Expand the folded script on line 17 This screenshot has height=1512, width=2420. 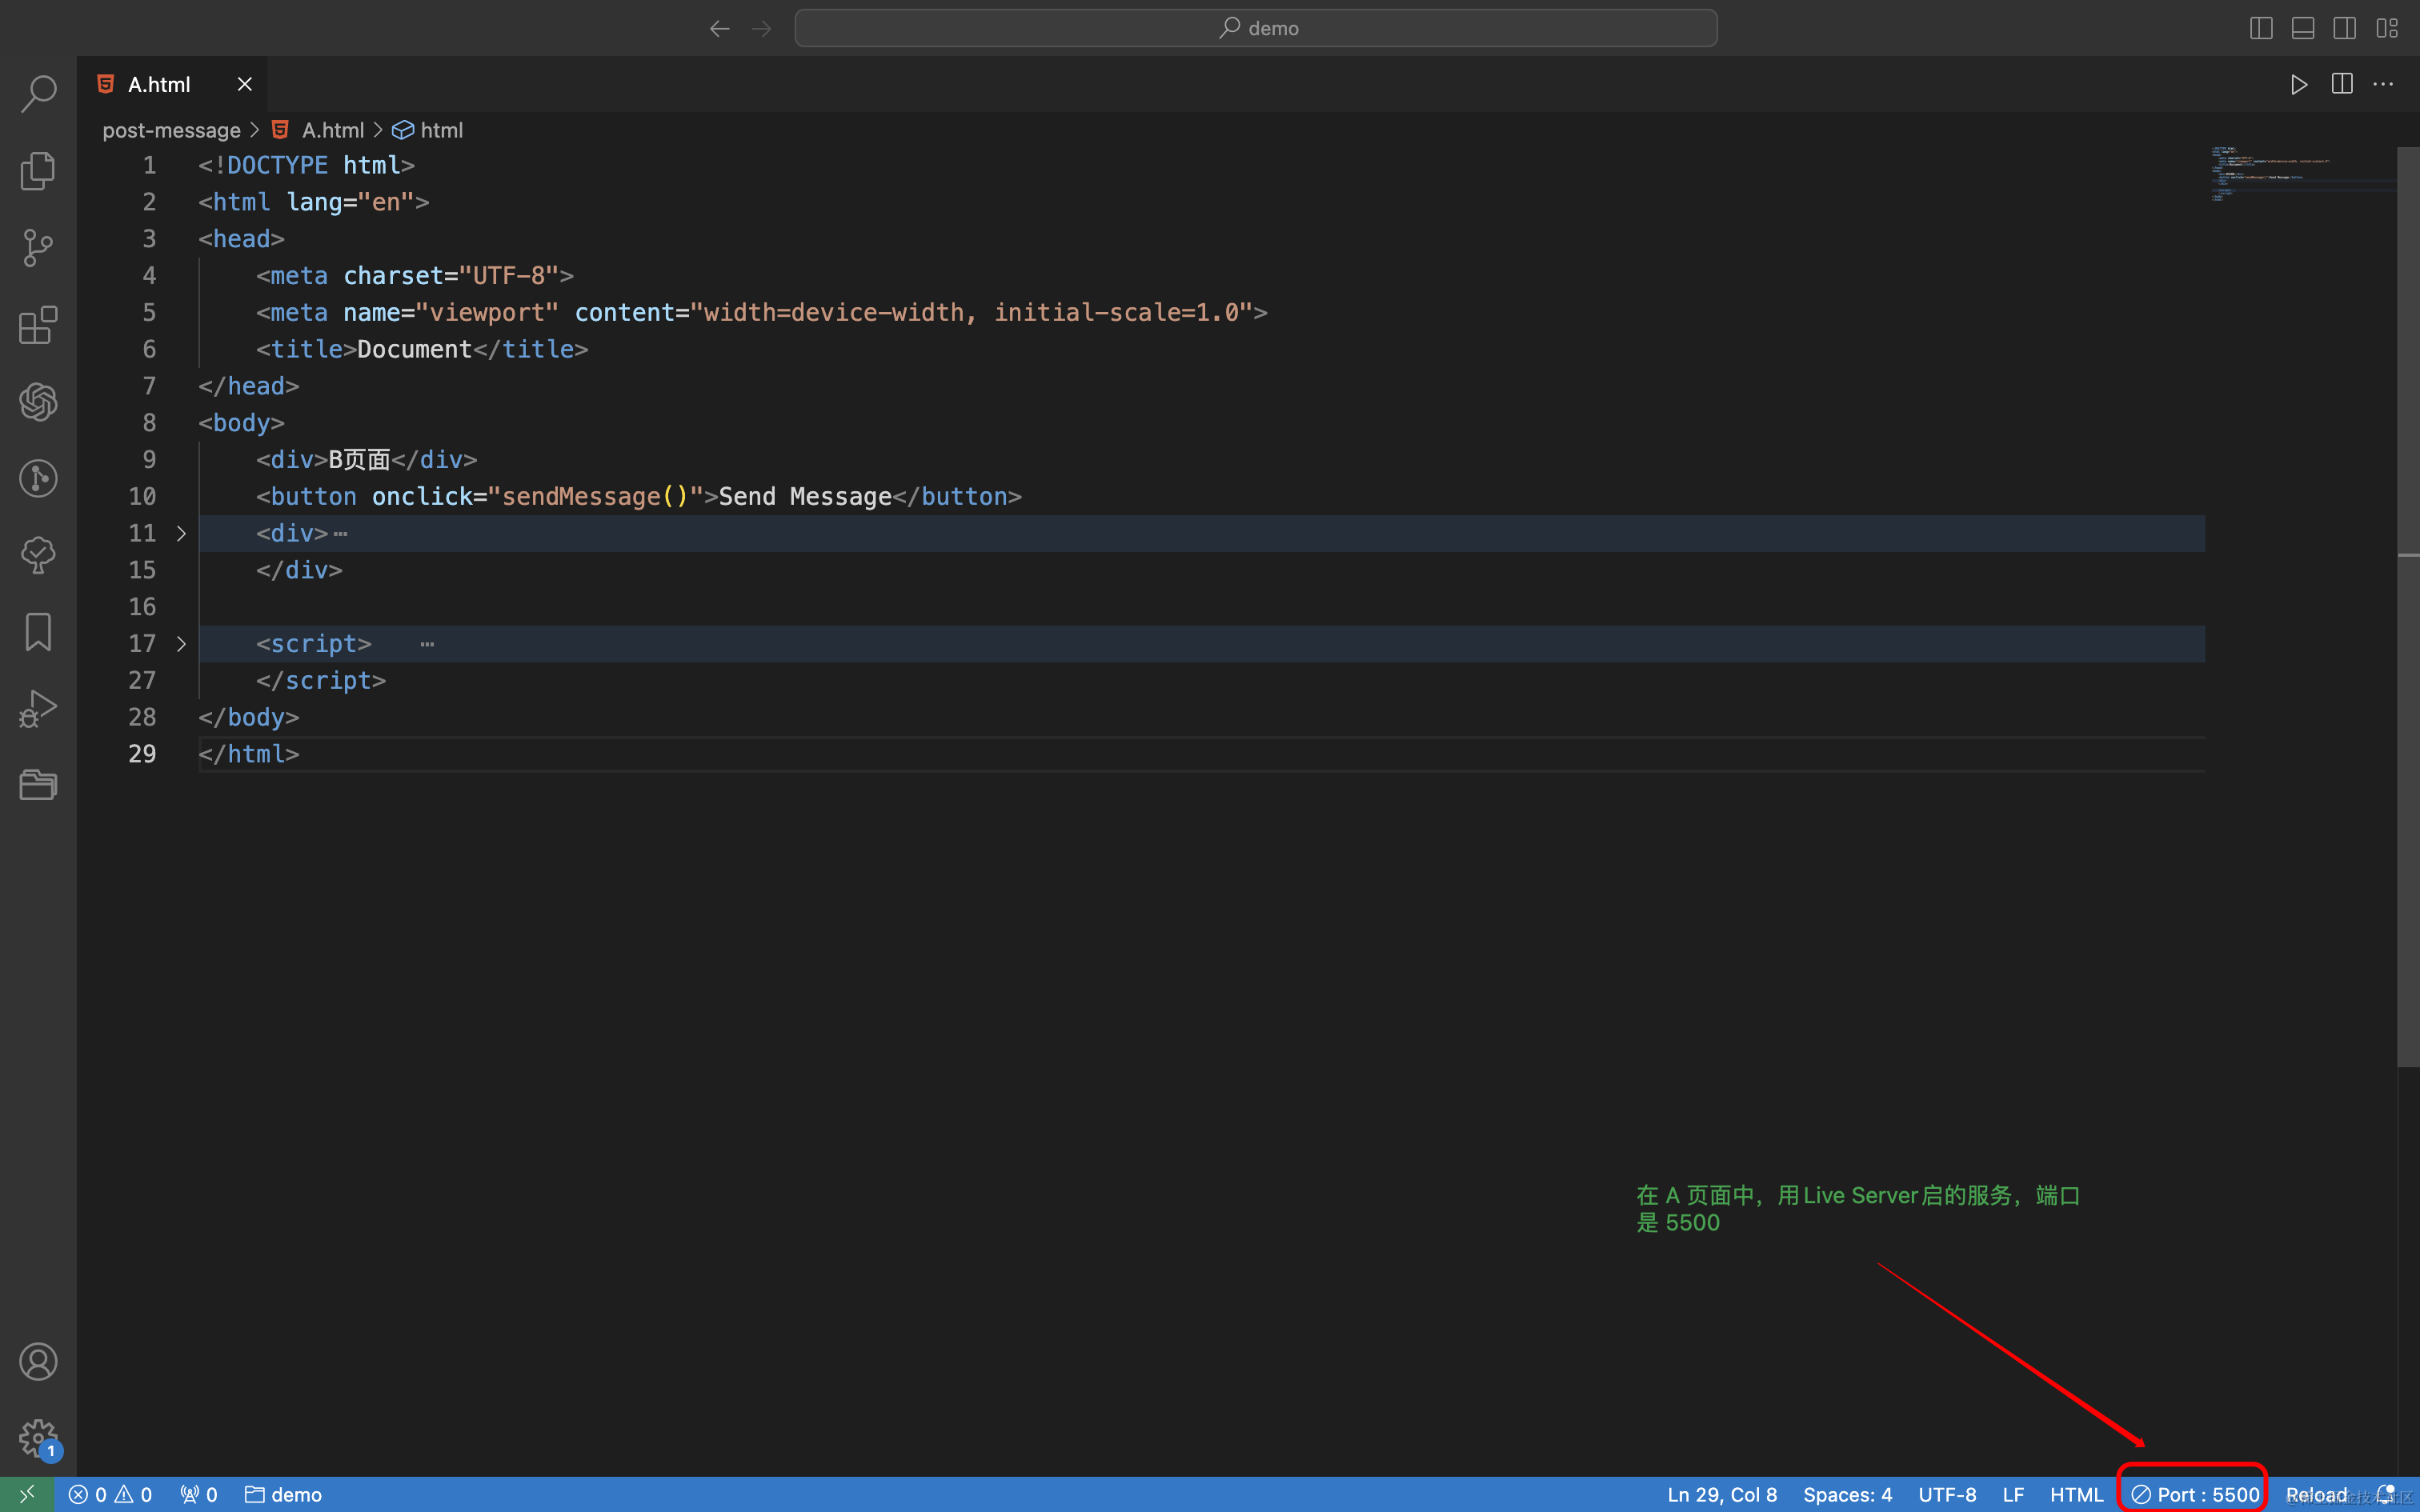181,644
